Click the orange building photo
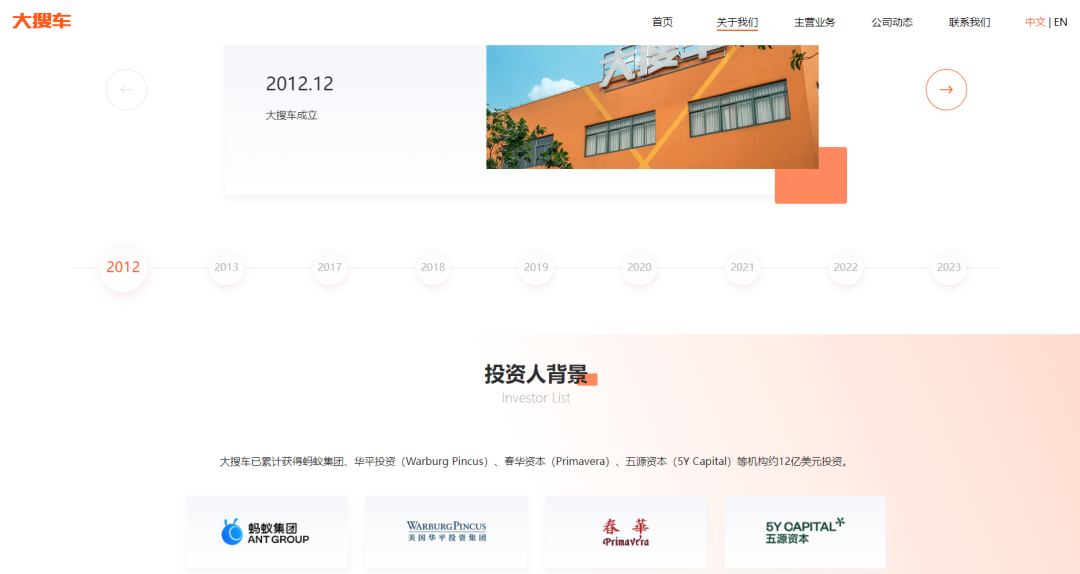Image resolution: width=1080 pixels, height=574 pixels. (652, 107)
